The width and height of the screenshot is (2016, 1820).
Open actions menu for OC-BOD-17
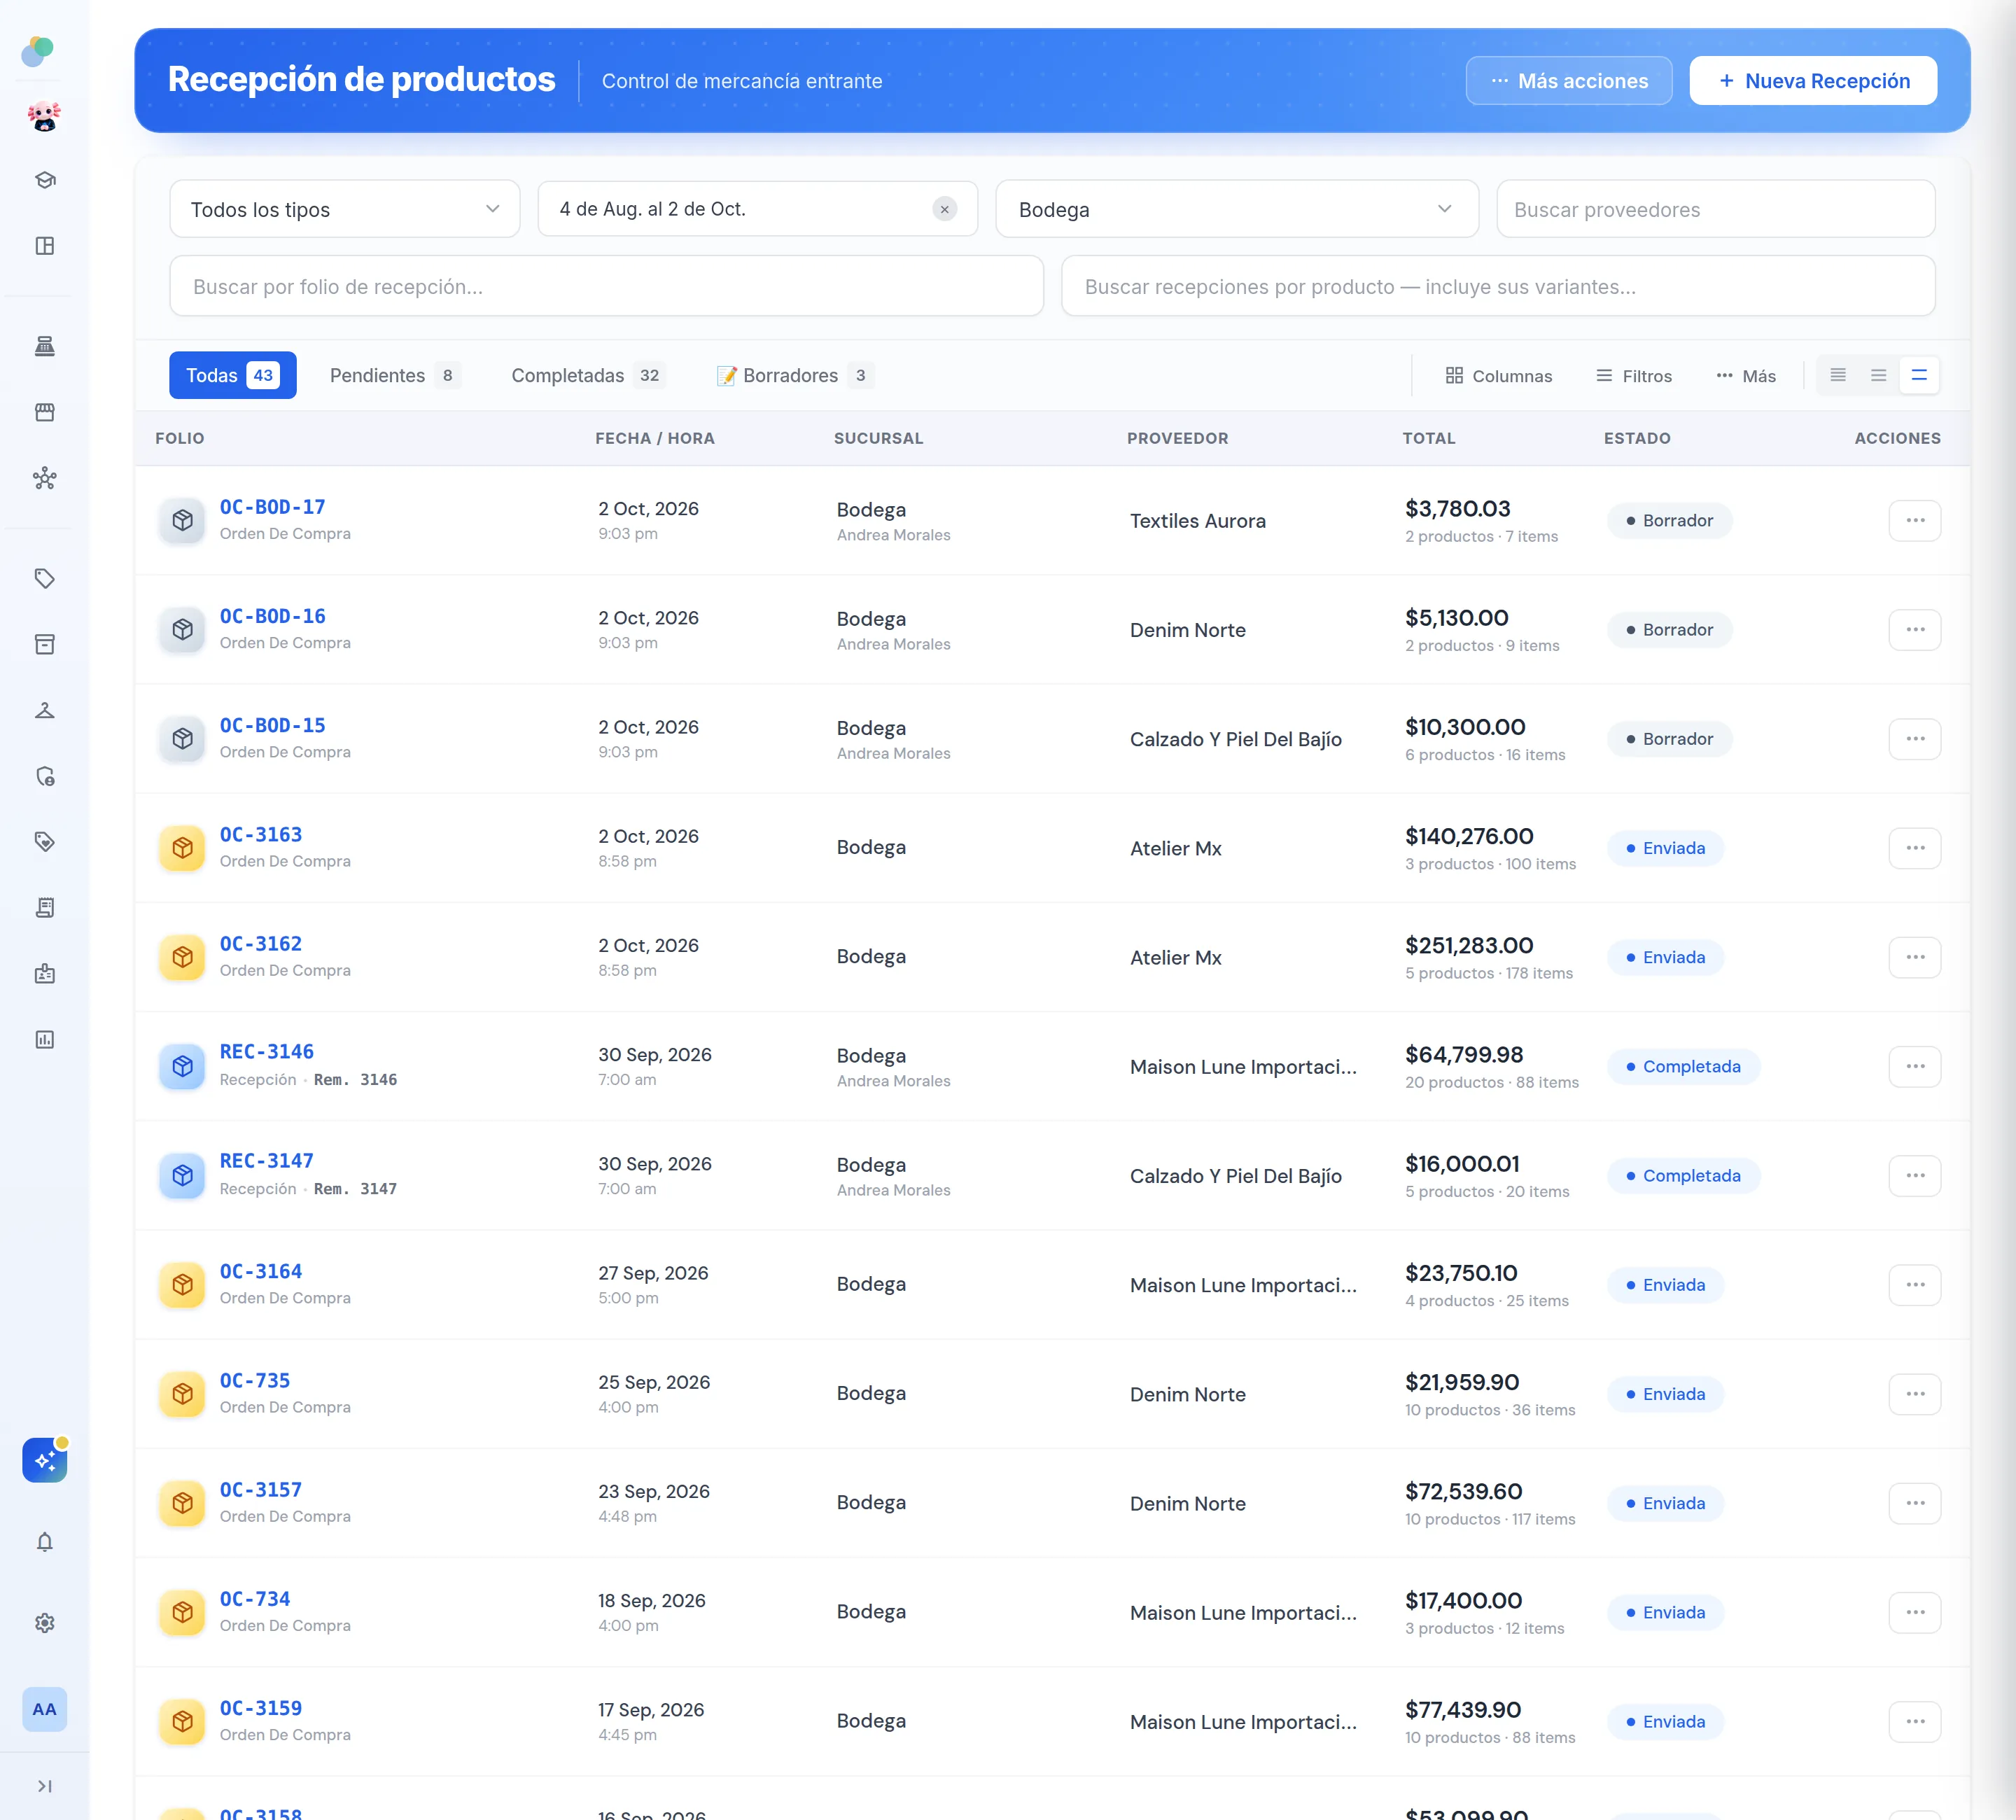tap(1915, 521)
